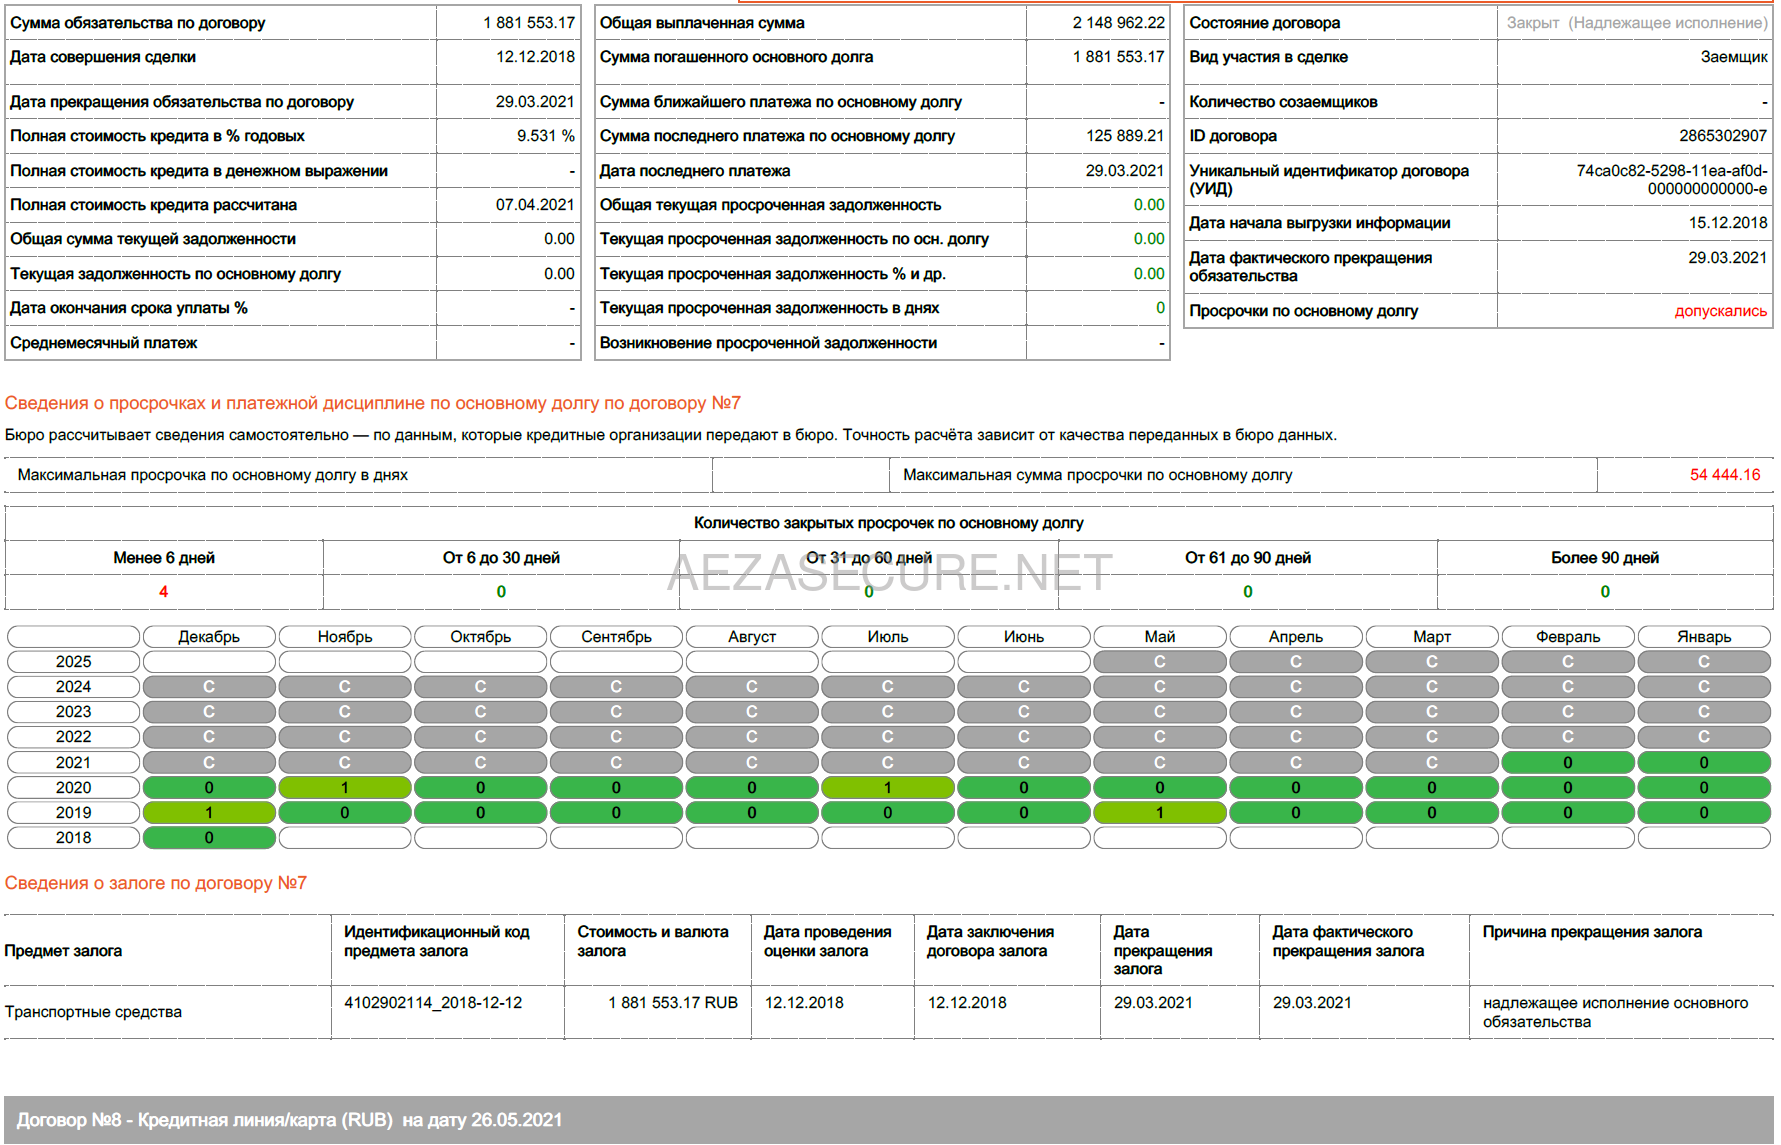Click the 'Январь' month header
Viewport: 1781px width, 1145px height.
click(x=1704, y=637)
